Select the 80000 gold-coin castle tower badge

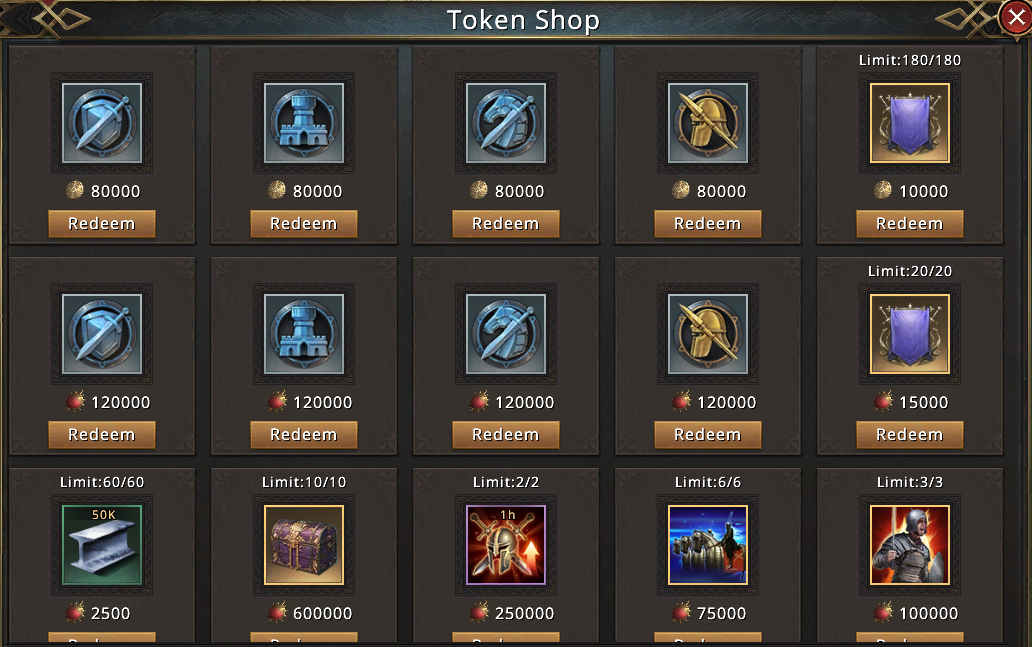(x=304, y=123)
